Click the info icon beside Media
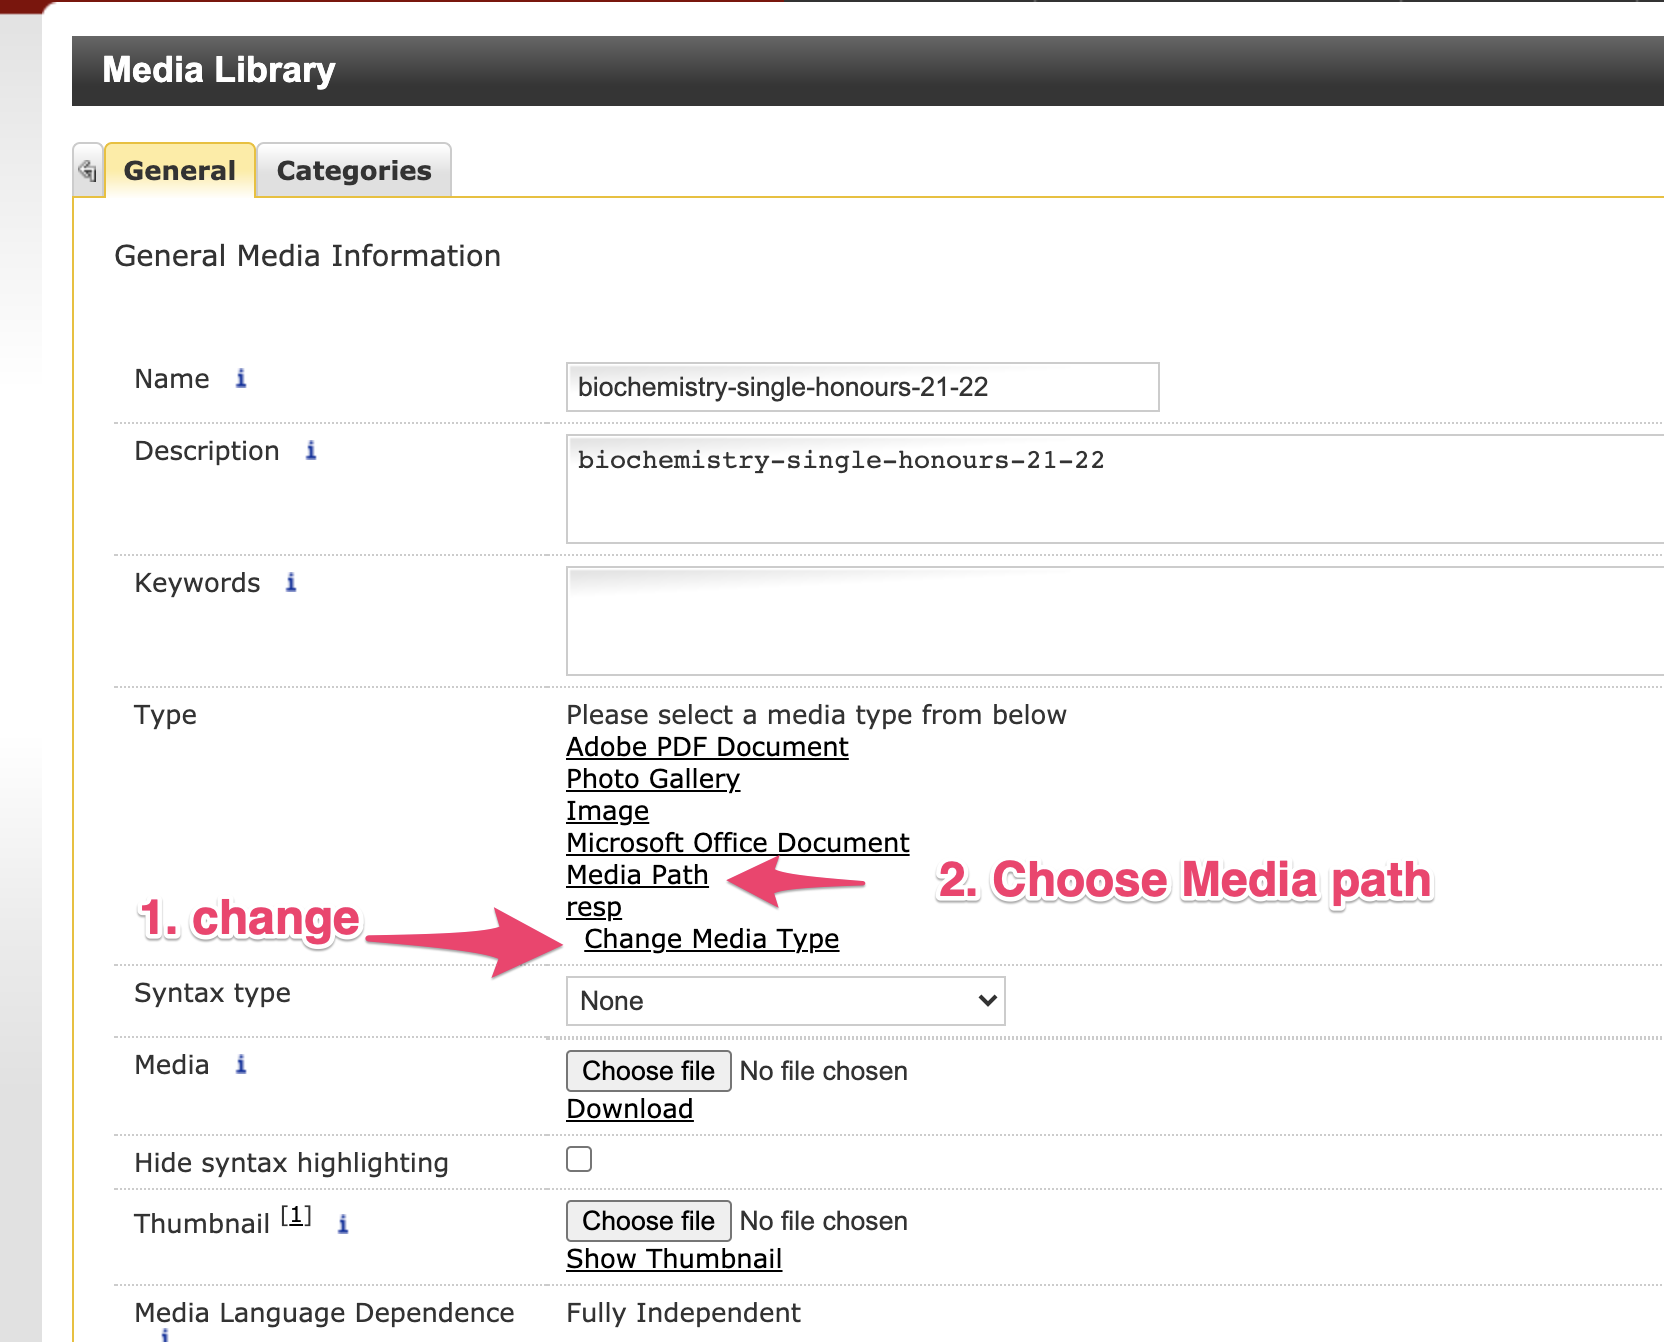Image resolution: width=1664 pixels, height=1342 pixels. tap(241, 1065)
